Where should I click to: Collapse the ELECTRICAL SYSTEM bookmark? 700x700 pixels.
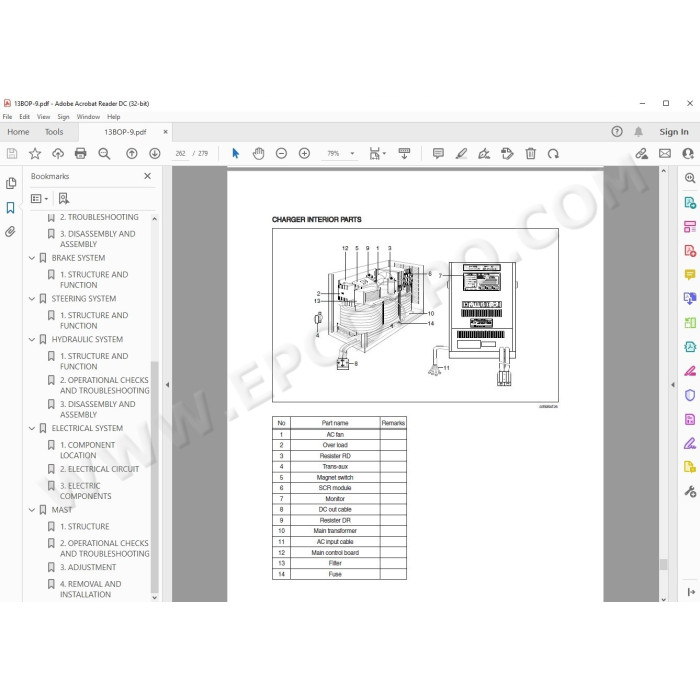point(32,428)
